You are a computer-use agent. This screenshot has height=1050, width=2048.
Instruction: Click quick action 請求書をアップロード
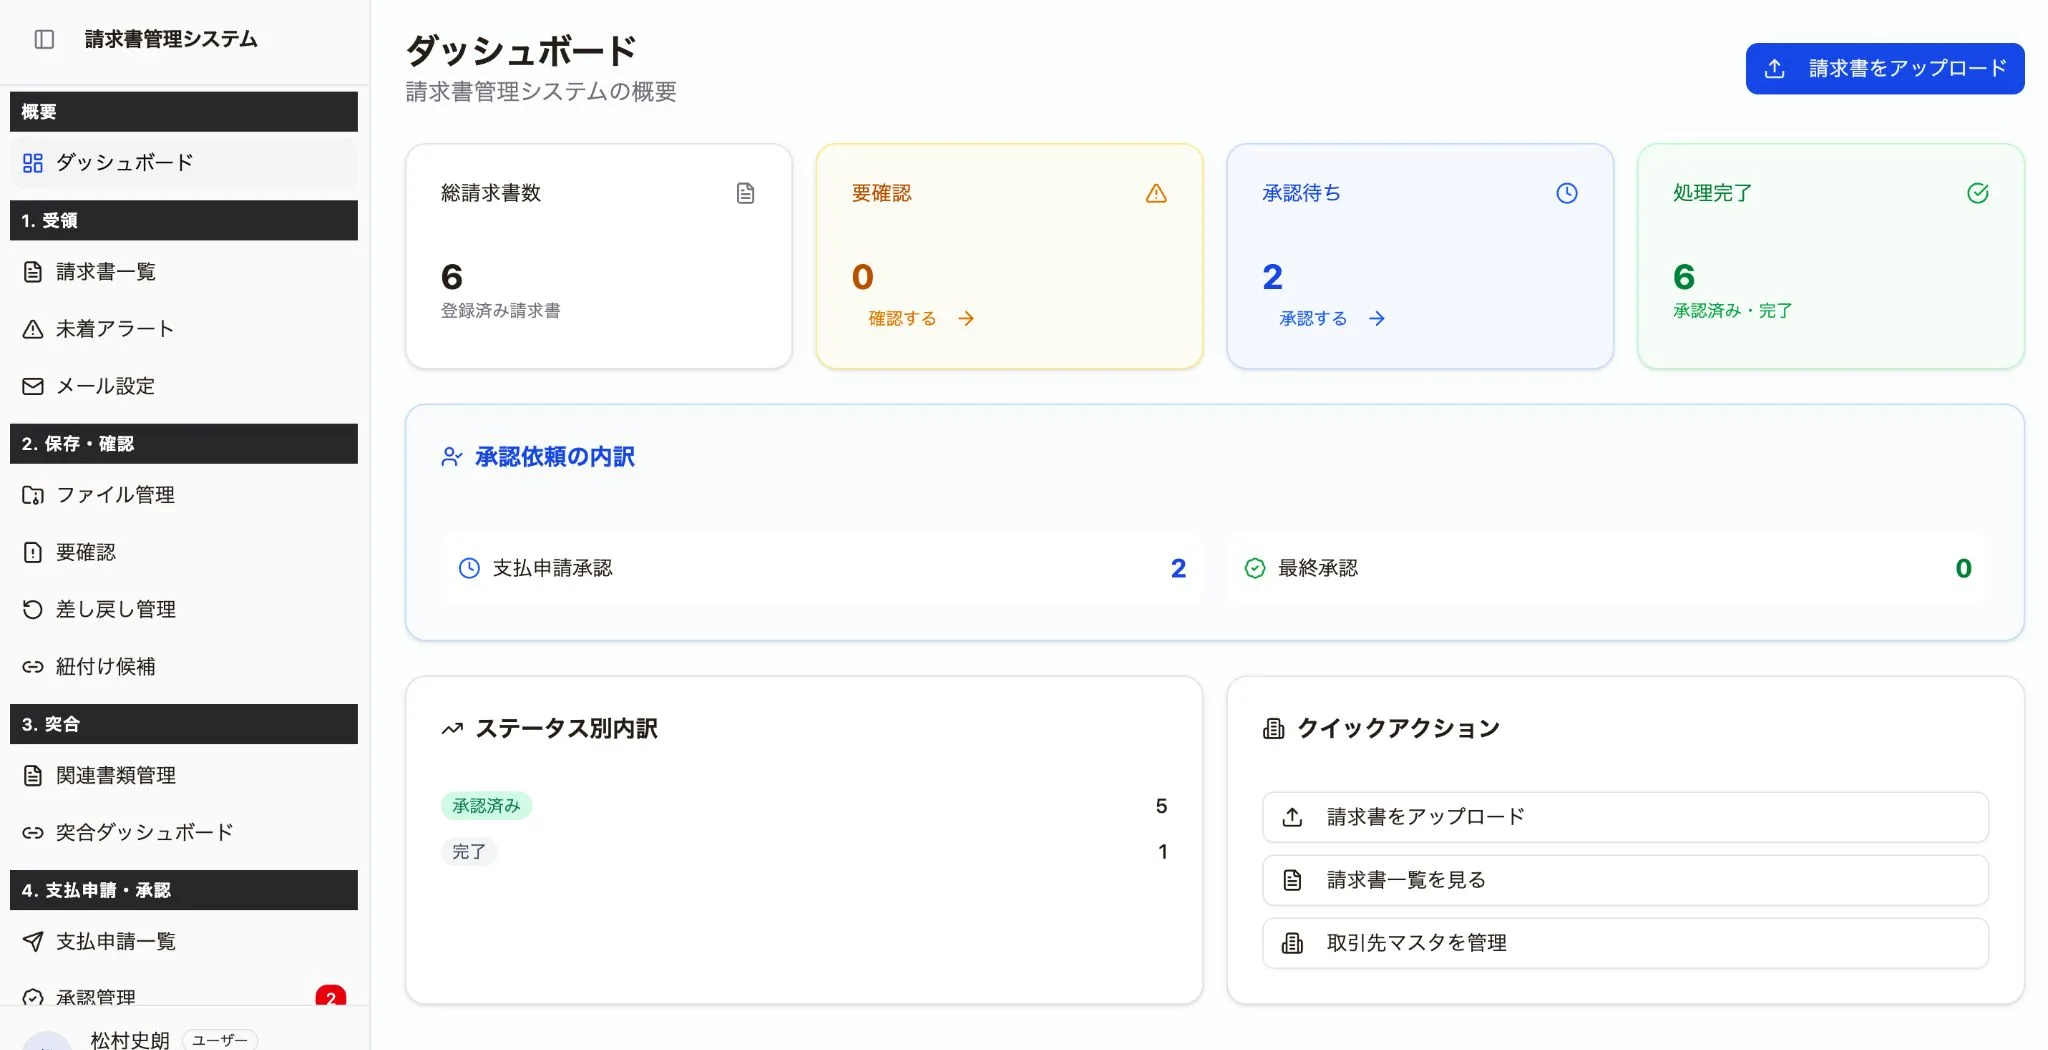[1625, 817]
